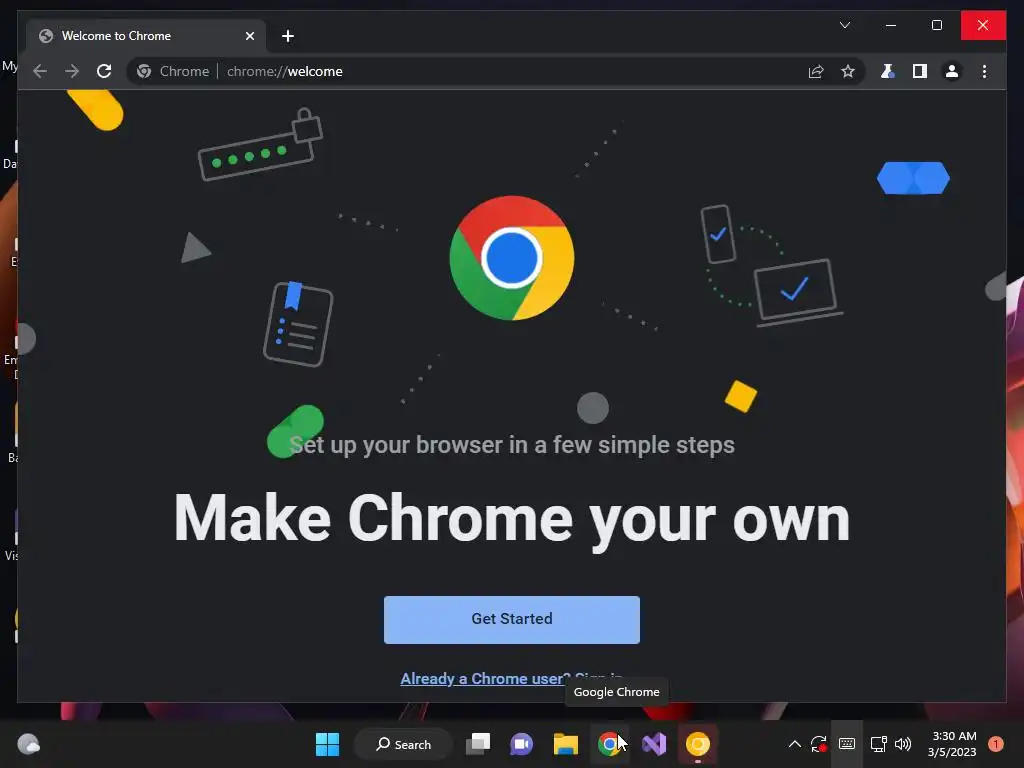Minimize the Chrome window
Viewport: 1024px width, 768px height.
click(x=891, y=25)
